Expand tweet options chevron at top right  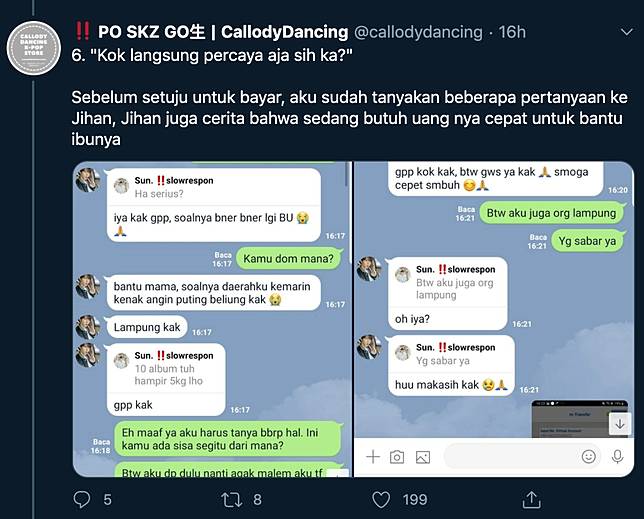coord(627,32)
